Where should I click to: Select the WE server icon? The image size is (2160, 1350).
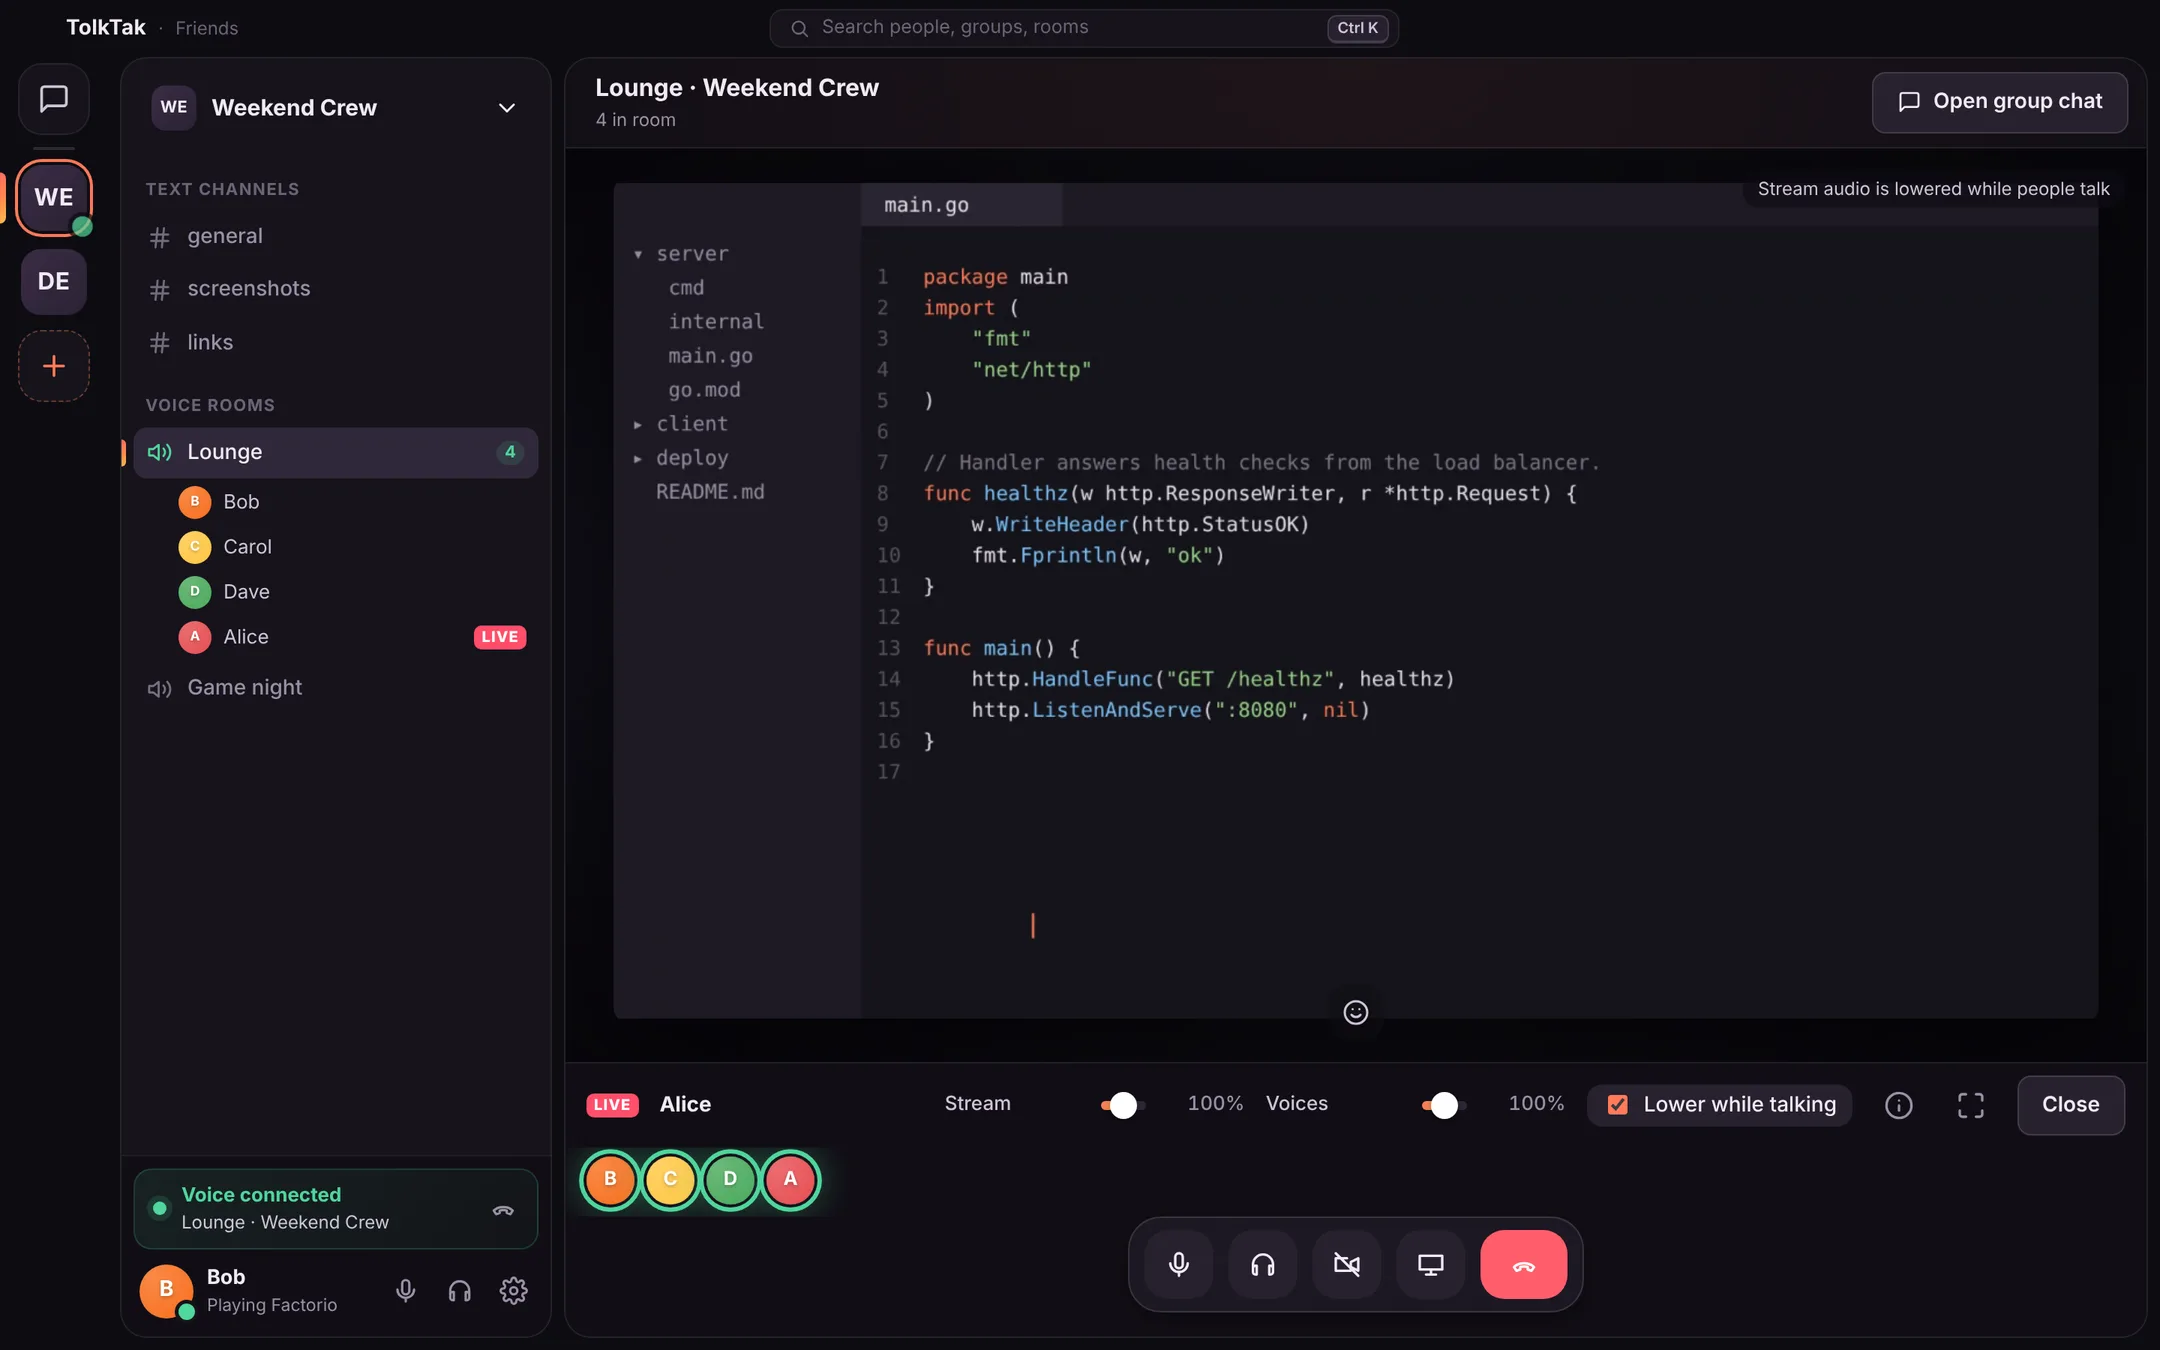click(54, 197)
